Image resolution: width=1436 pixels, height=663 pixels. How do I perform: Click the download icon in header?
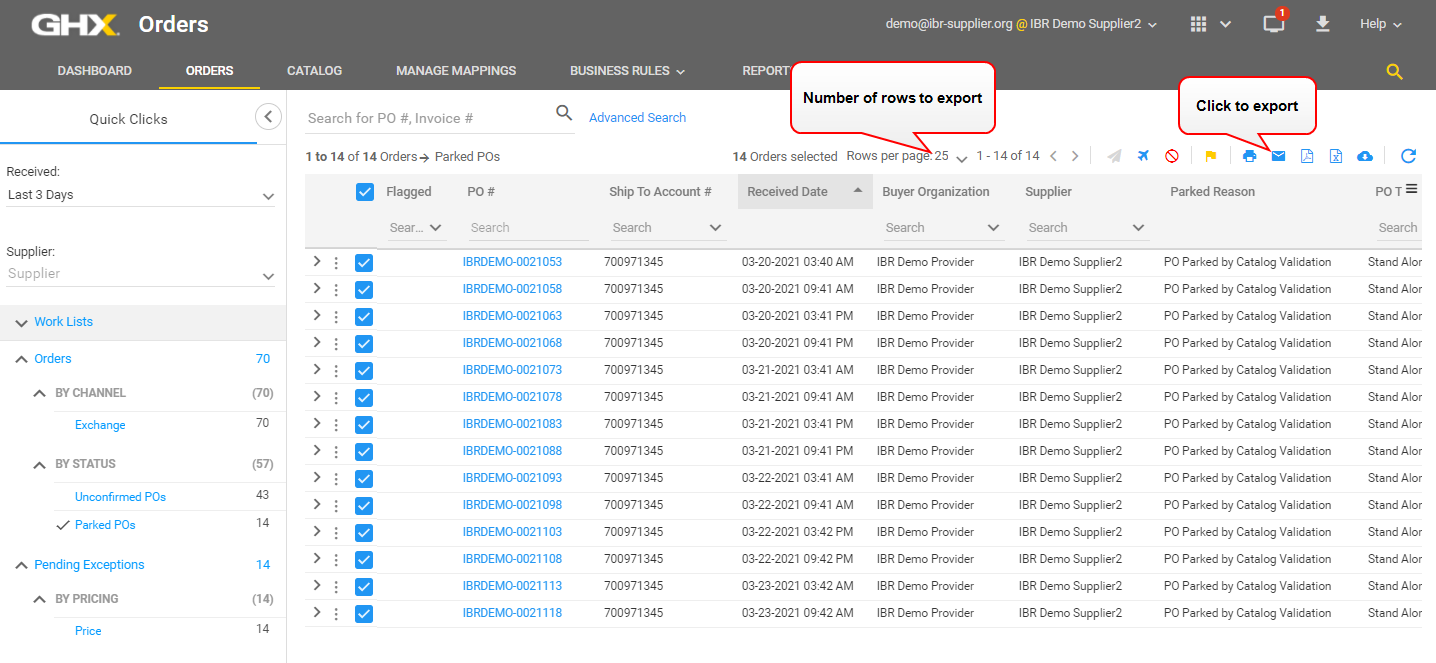pos(1323,24)
